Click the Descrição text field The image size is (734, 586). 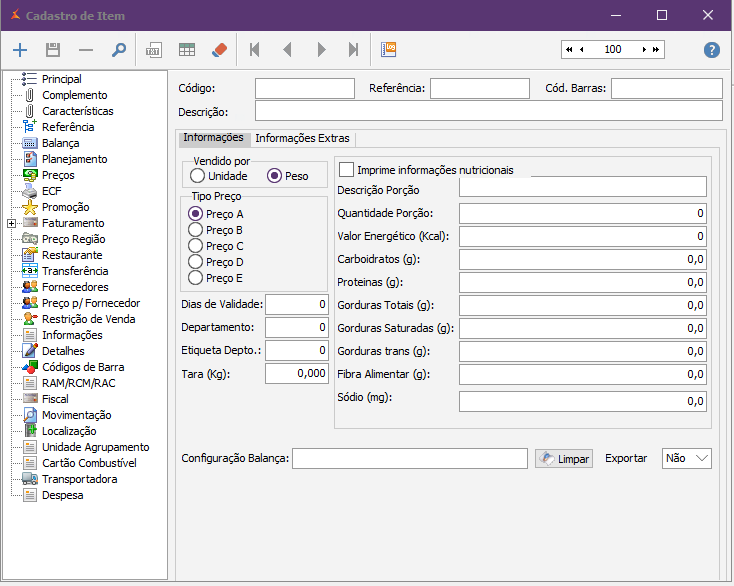[488, 111]
